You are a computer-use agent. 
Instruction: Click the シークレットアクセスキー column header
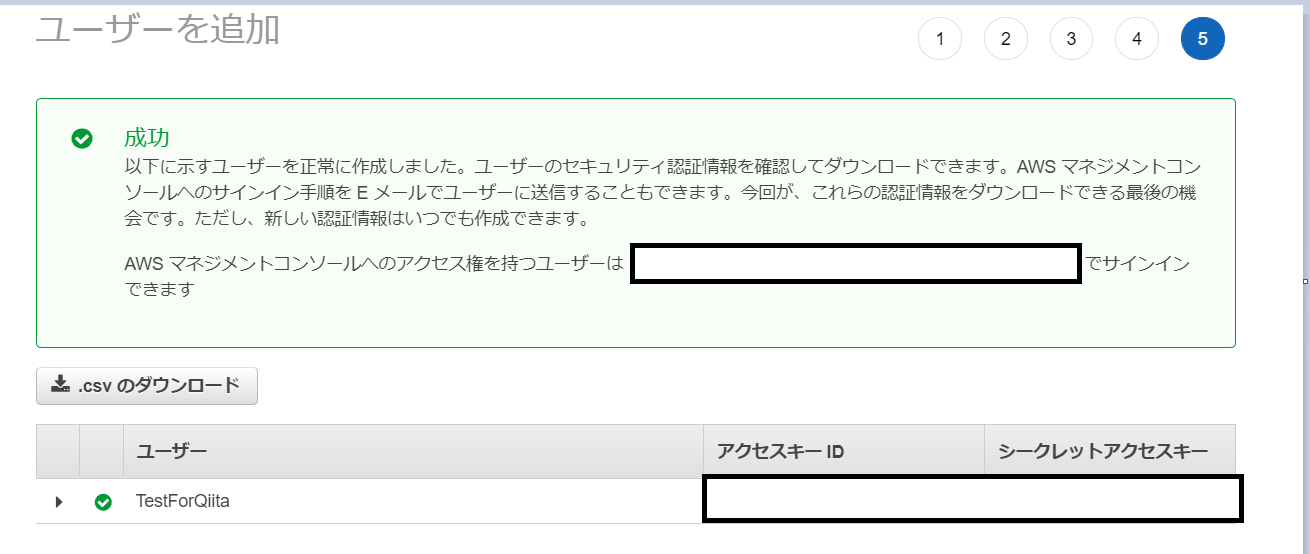point(1110,452)
